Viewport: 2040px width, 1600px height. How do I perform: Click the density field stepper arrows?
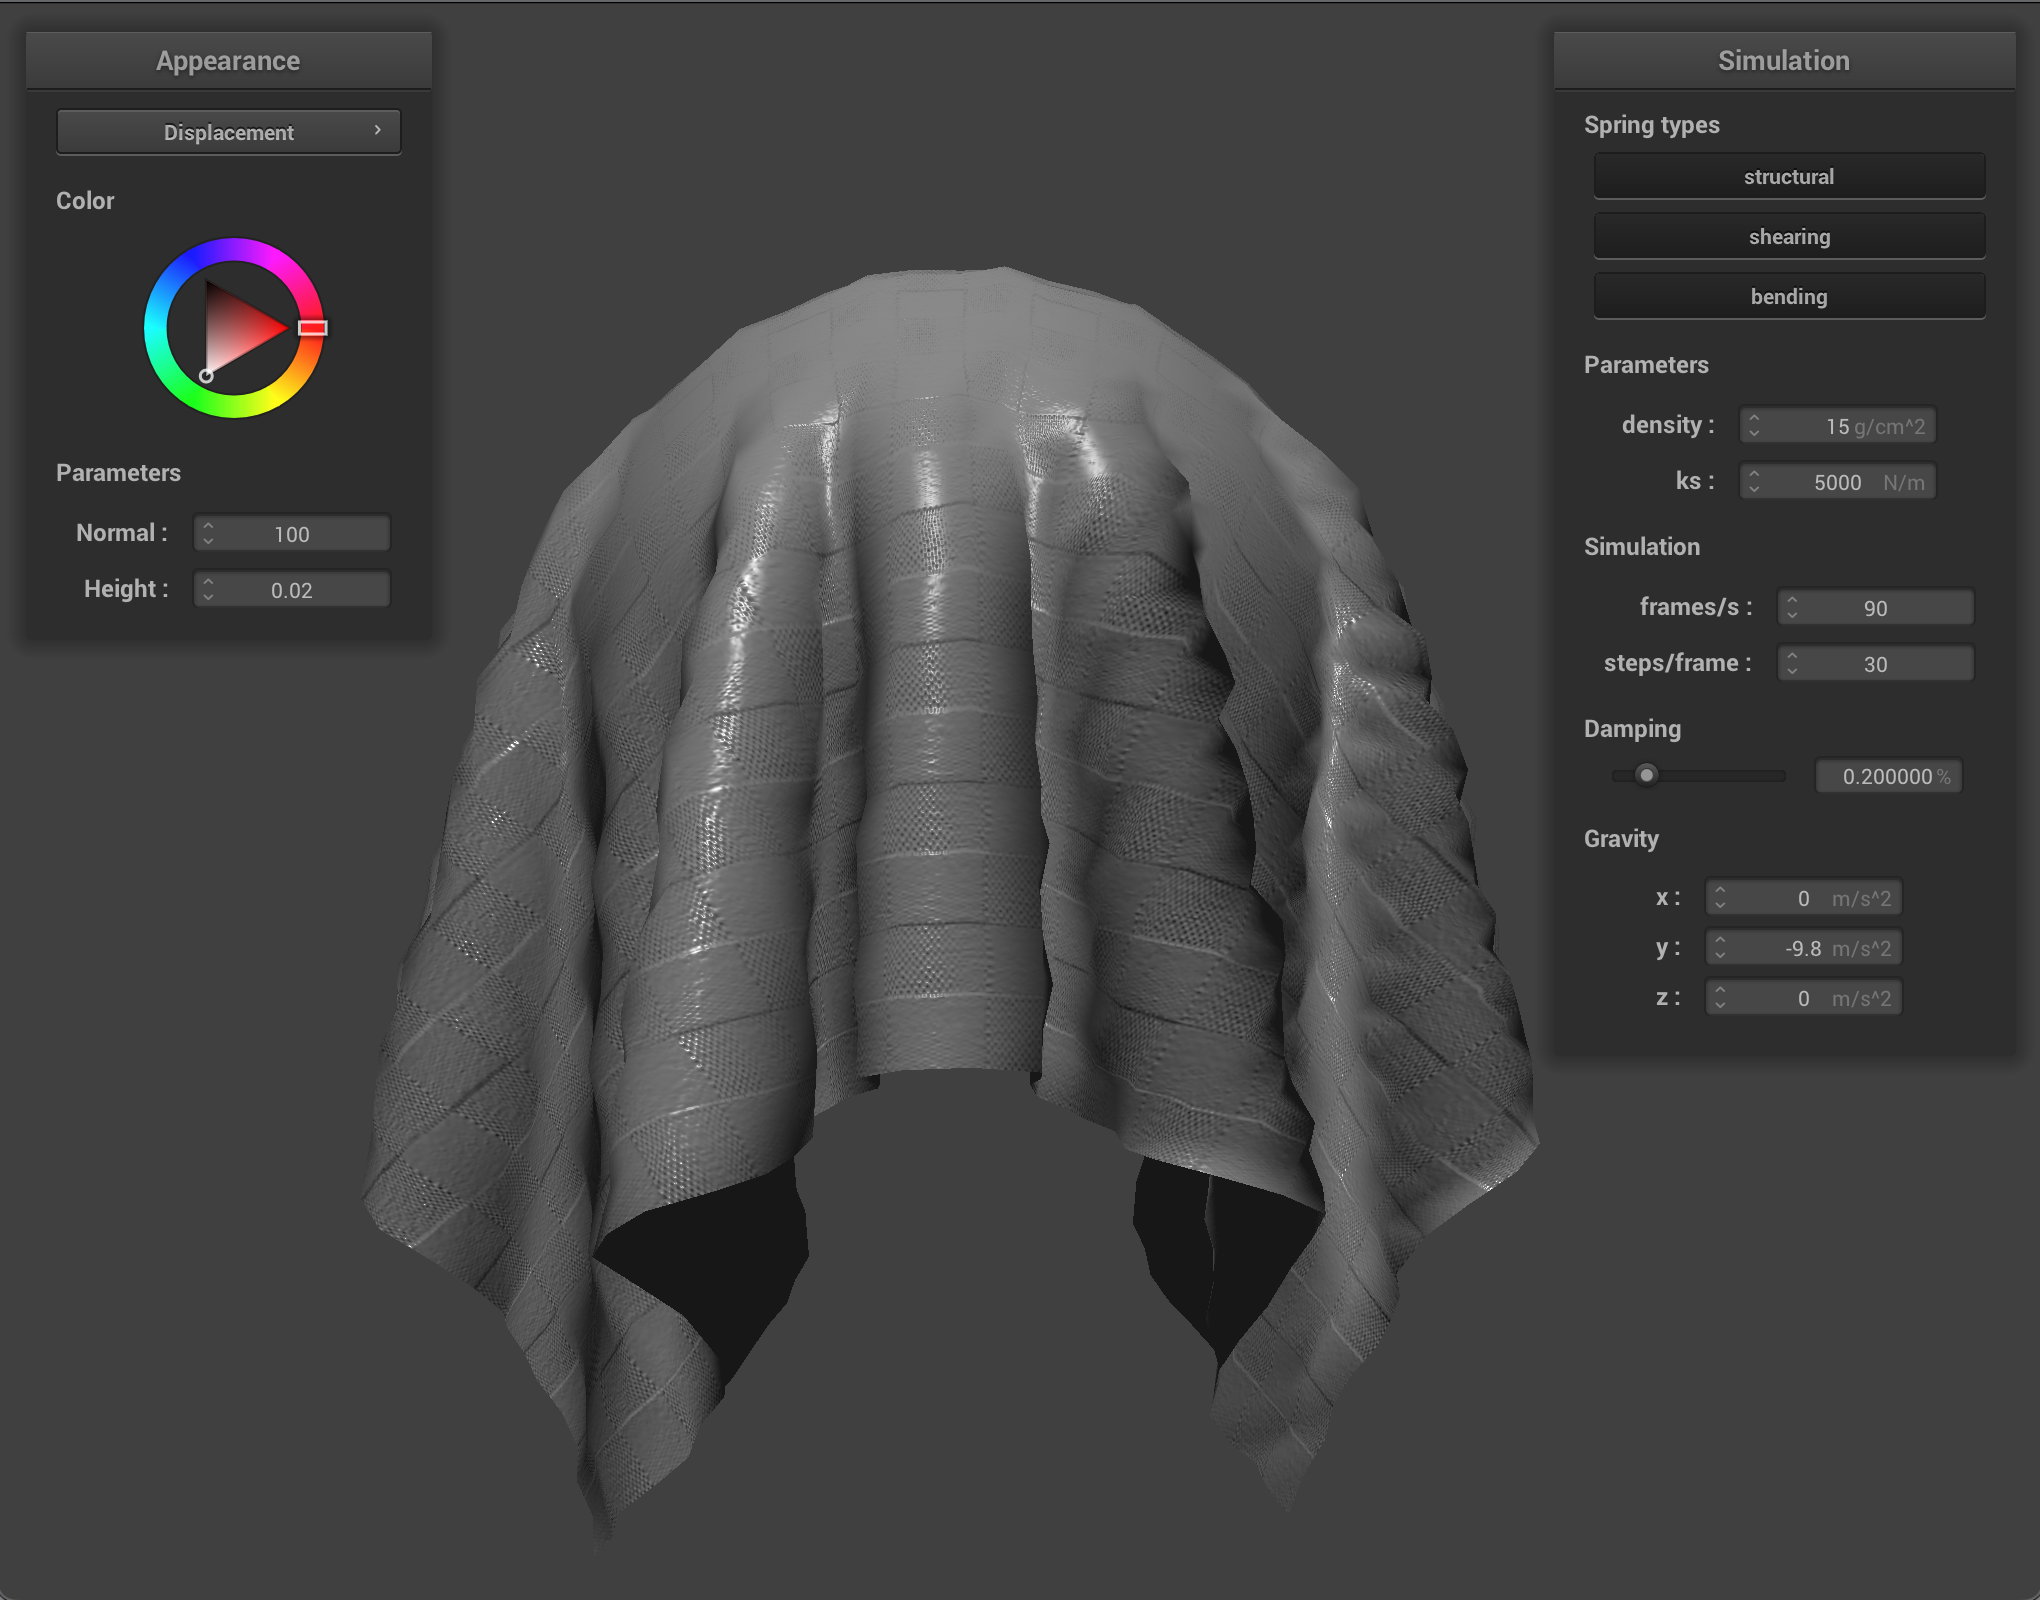(x=1754, y=425)
